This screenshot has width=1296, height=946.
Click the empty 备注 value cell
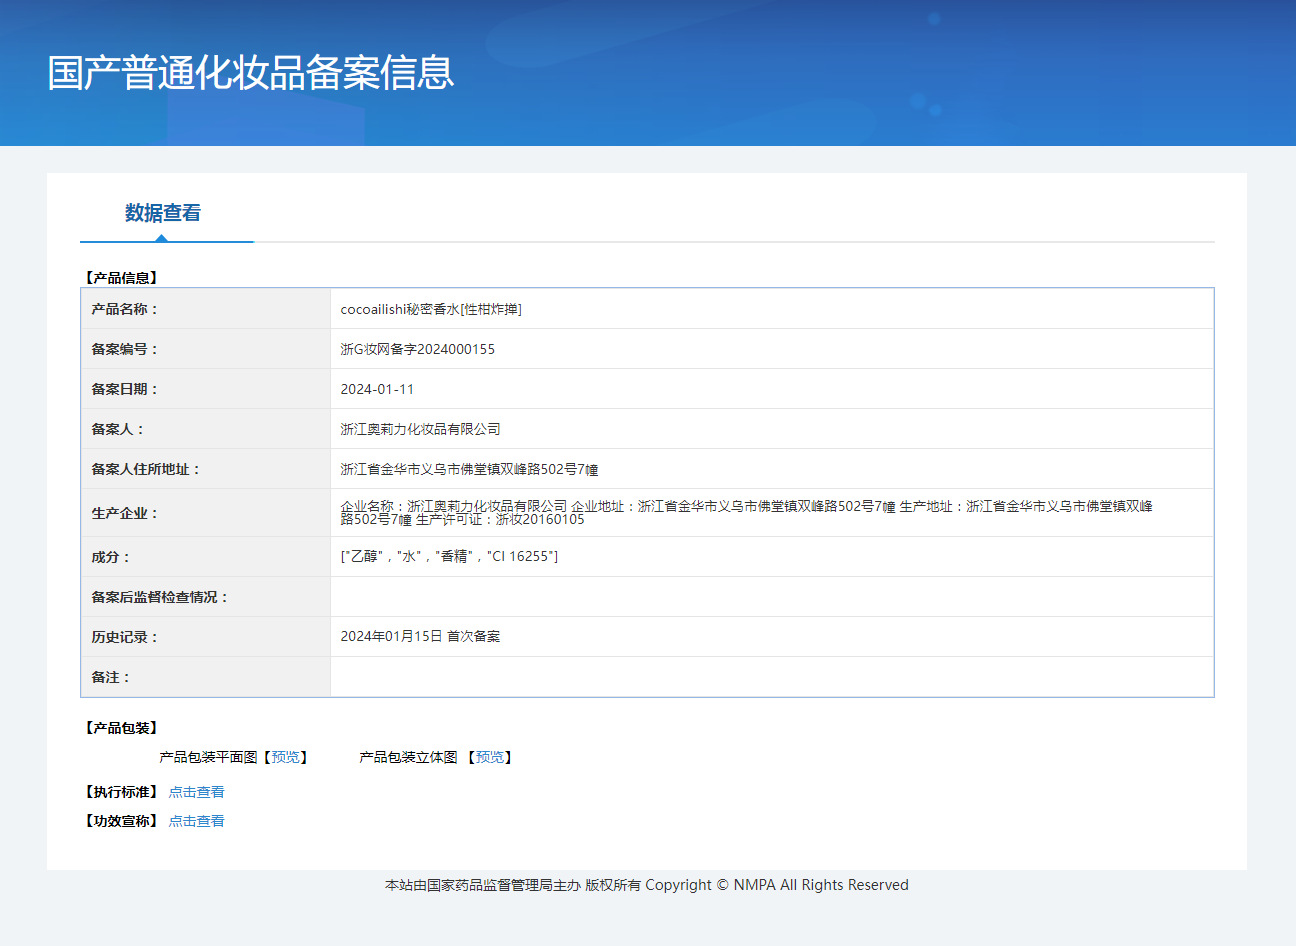(x=771, y=677)
